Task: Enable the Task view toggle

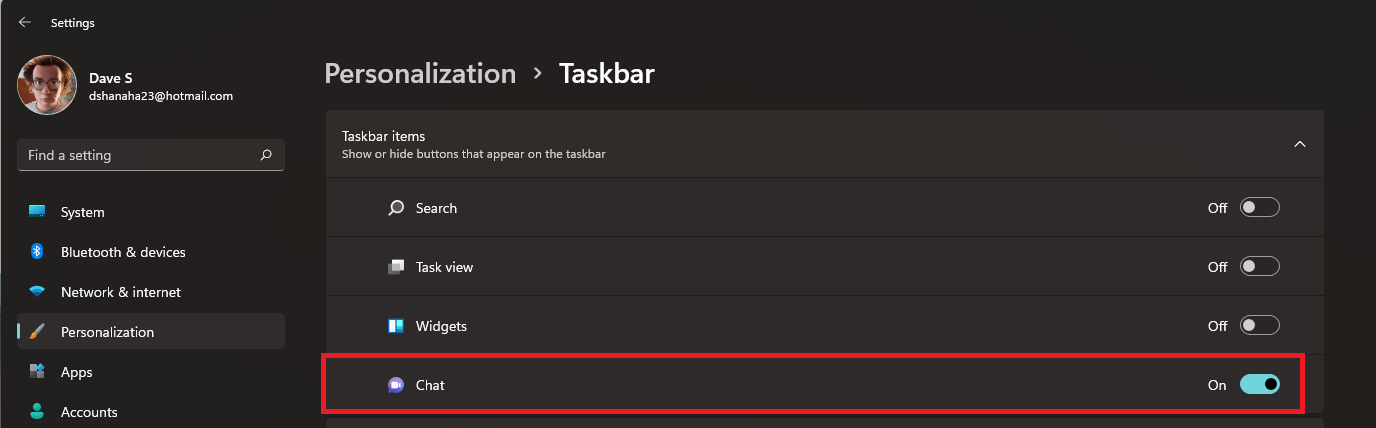Action: 1260,267
